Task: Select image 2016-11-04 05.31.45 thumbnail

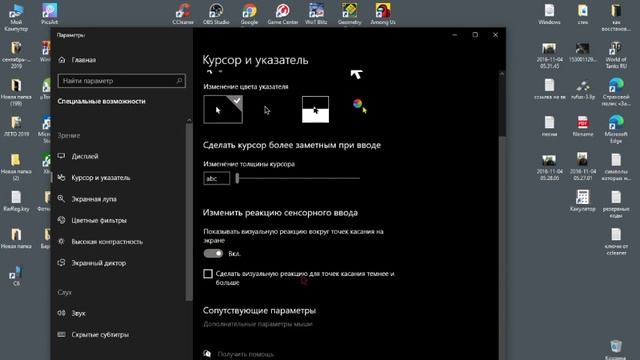Action: click(549, 55)
